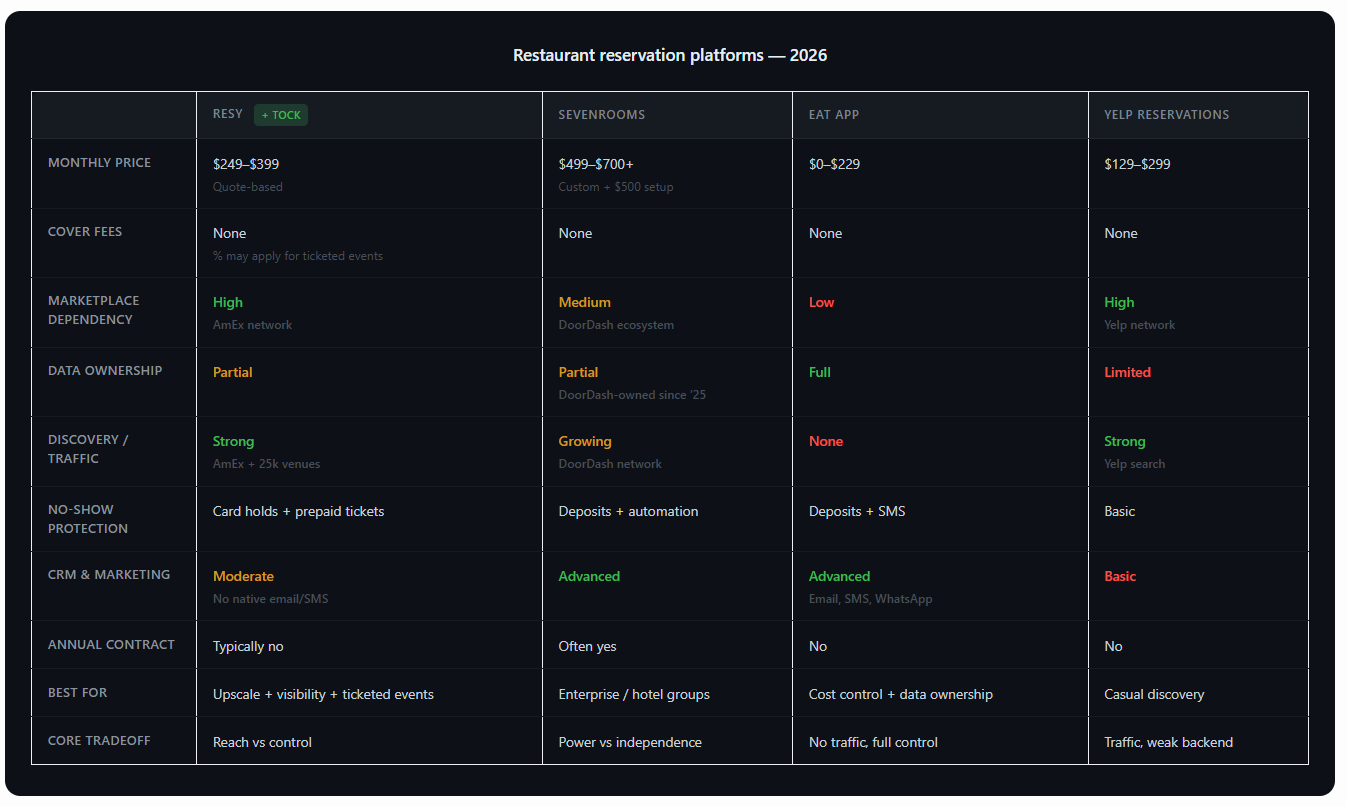1347x807 pixels.
Task: Click 'AmEx + 25k venues' note
Action: click(267, 464)
